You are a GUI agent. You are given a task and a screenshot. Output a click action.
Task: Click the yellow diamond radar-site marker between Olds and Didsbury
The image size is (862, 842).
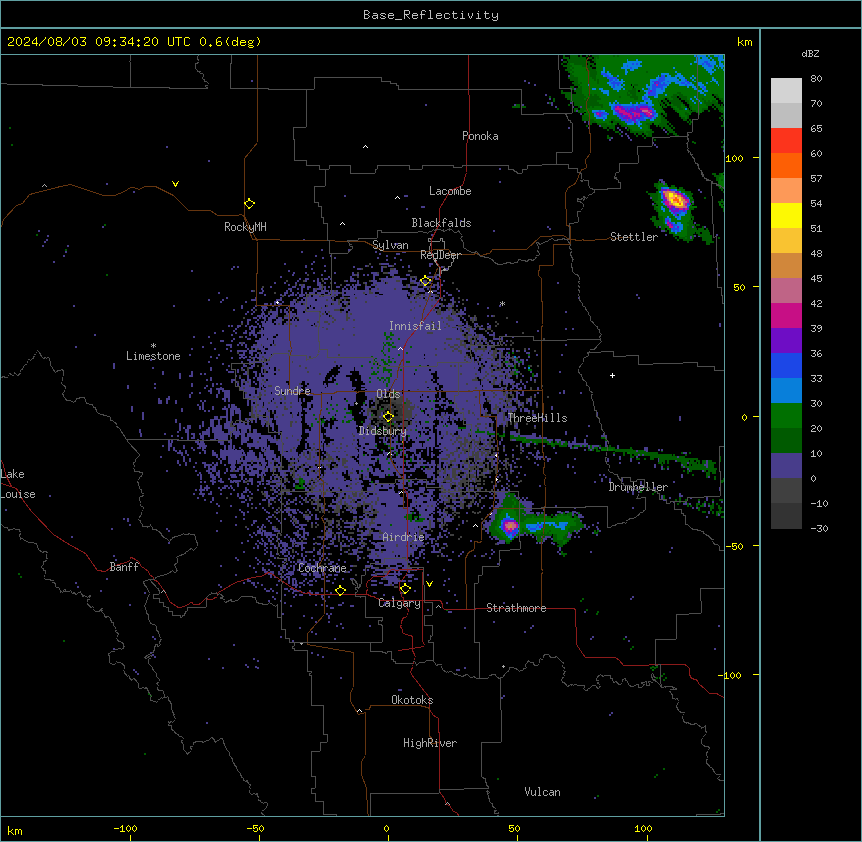pyautogui.click(x=388, y=417)
